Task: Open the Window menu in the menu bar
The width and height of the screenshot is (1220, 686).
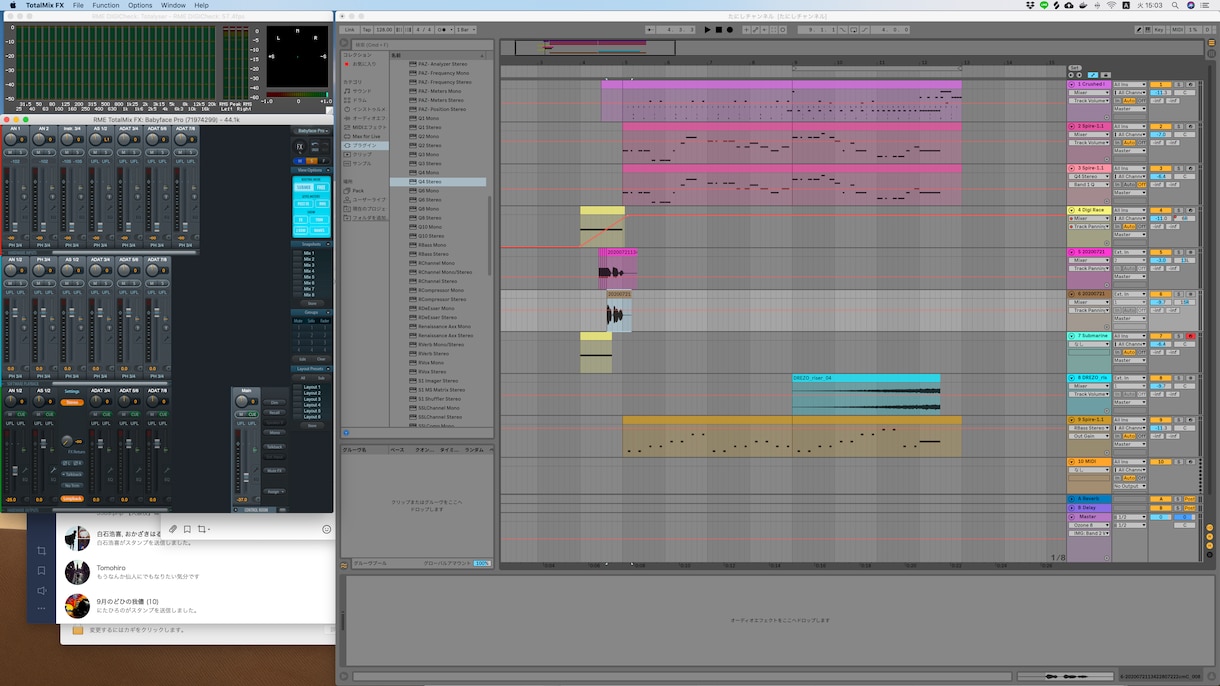Action: coord(173,5)
